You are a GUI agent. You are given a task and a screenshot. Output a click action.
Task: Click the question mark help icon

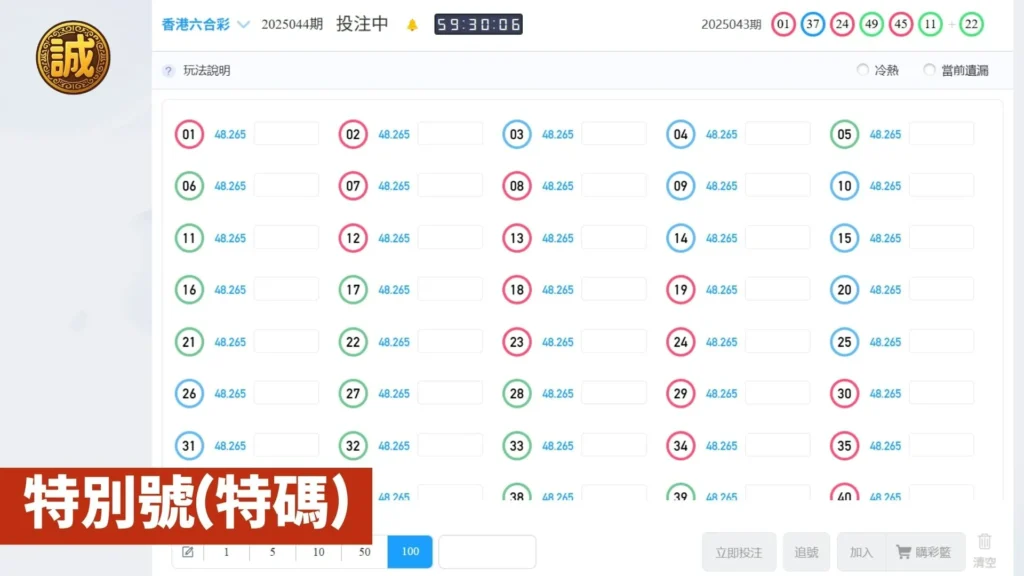pos(168,71)
